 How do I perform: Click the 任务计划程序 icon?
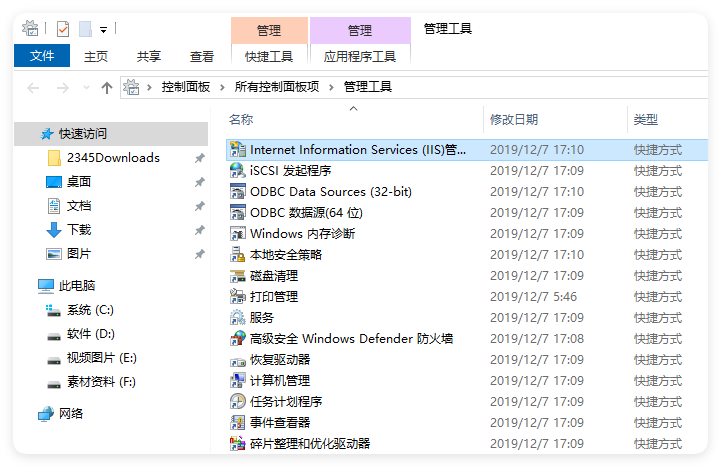[238, 402]
